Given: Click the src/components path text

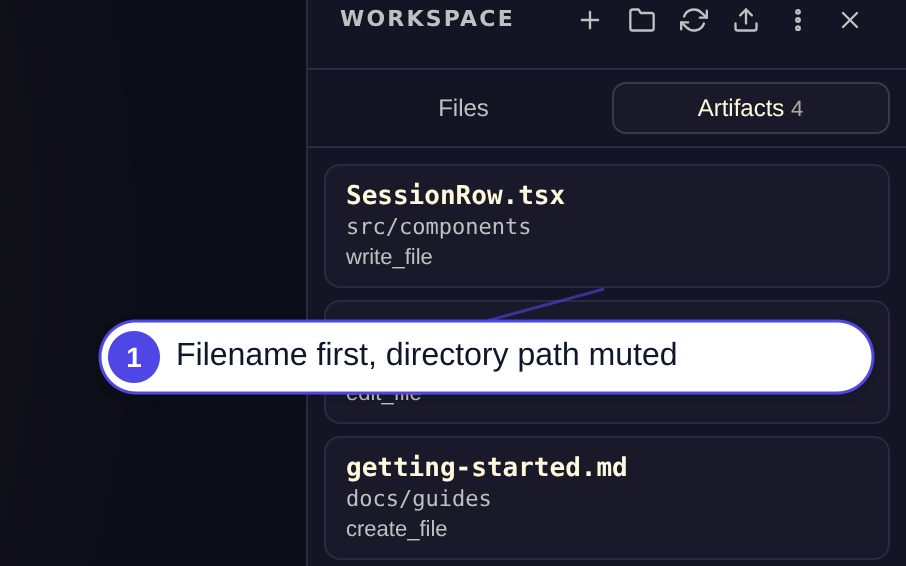Looking at the screenshot, I should (x=438, y=227).
